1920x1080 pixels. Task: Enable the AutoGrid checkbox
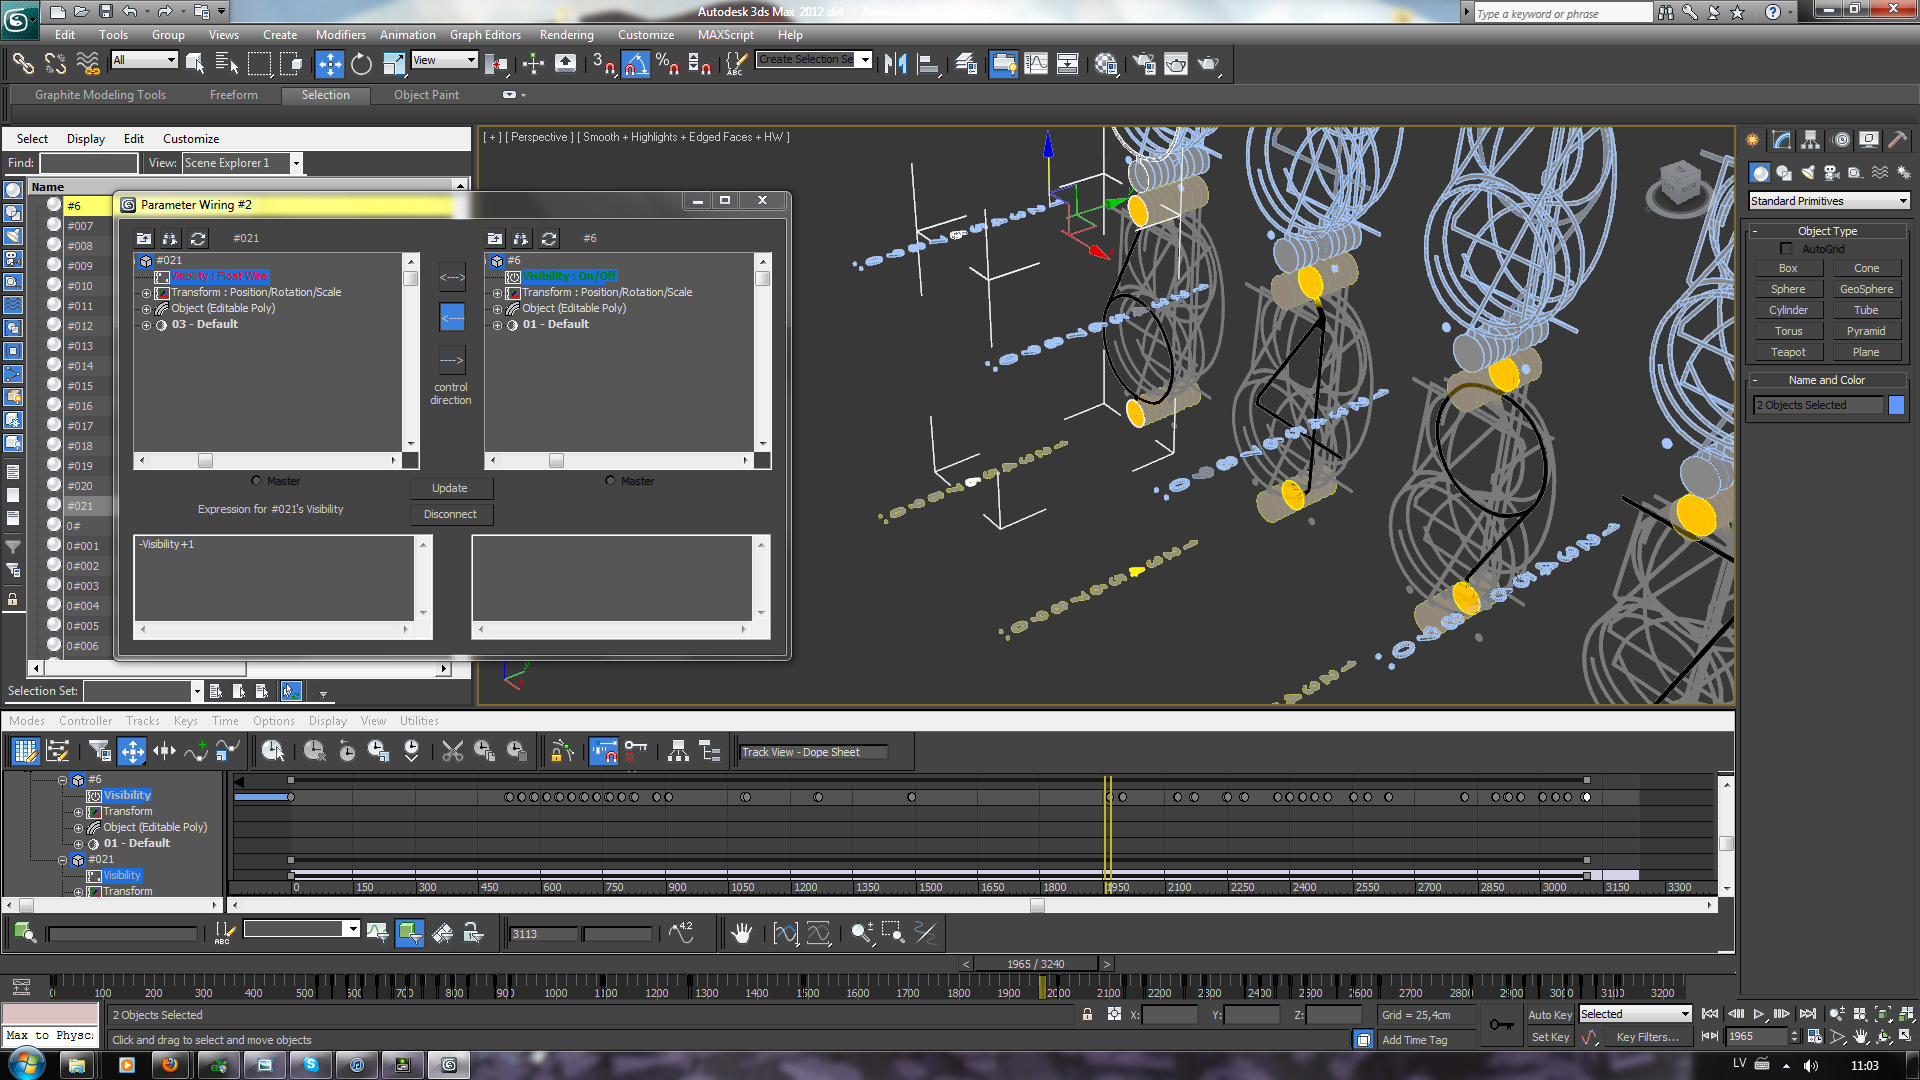1786,249
